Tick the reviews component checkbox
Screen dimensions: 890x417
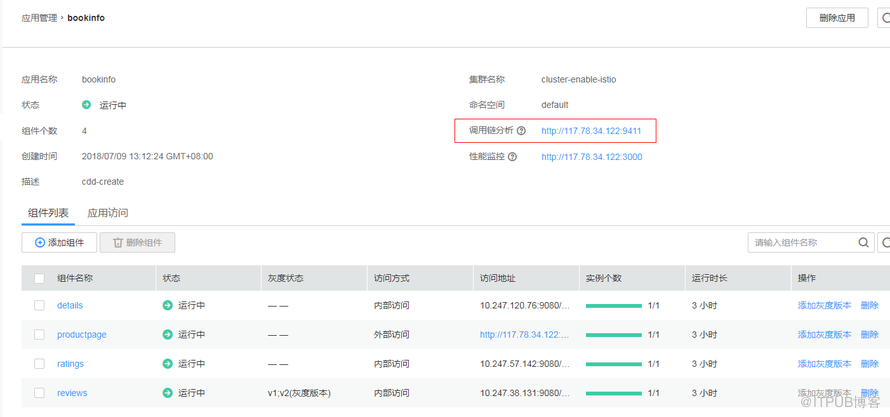click(x=39, y=393)
